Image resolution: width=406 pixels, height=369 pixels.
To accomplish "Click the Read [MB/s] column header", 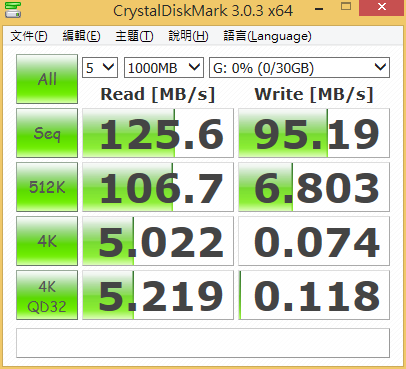I will pos(158,94).
